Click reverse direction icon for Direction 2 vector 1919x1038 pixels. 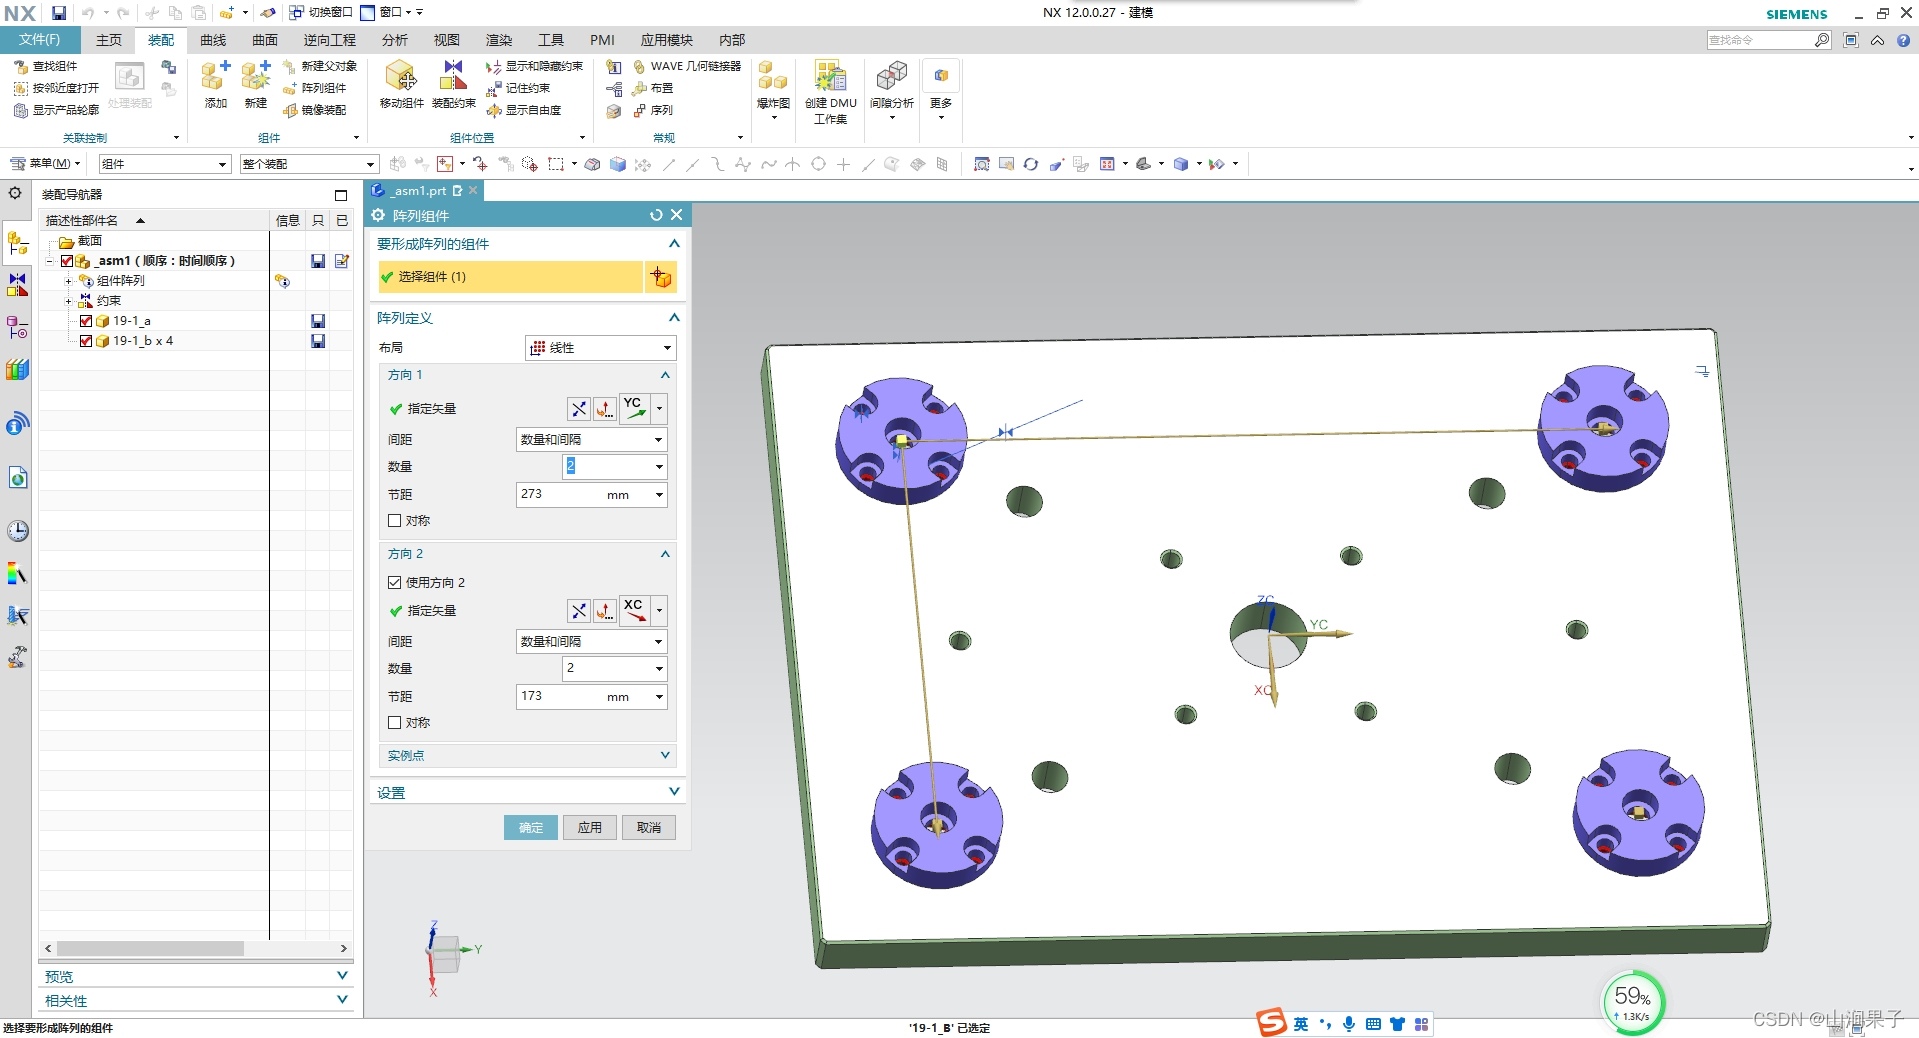tap(579, 610)
